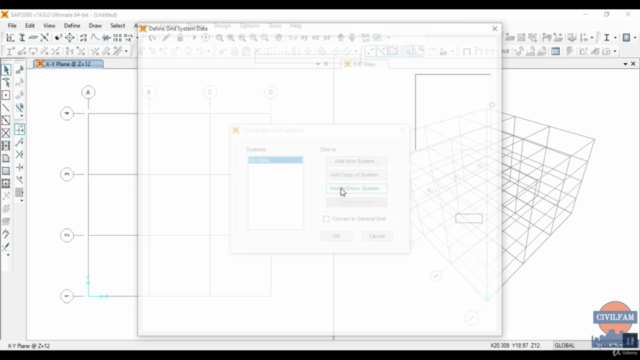Close the Define Grid System Data dialog

[495, 29]
